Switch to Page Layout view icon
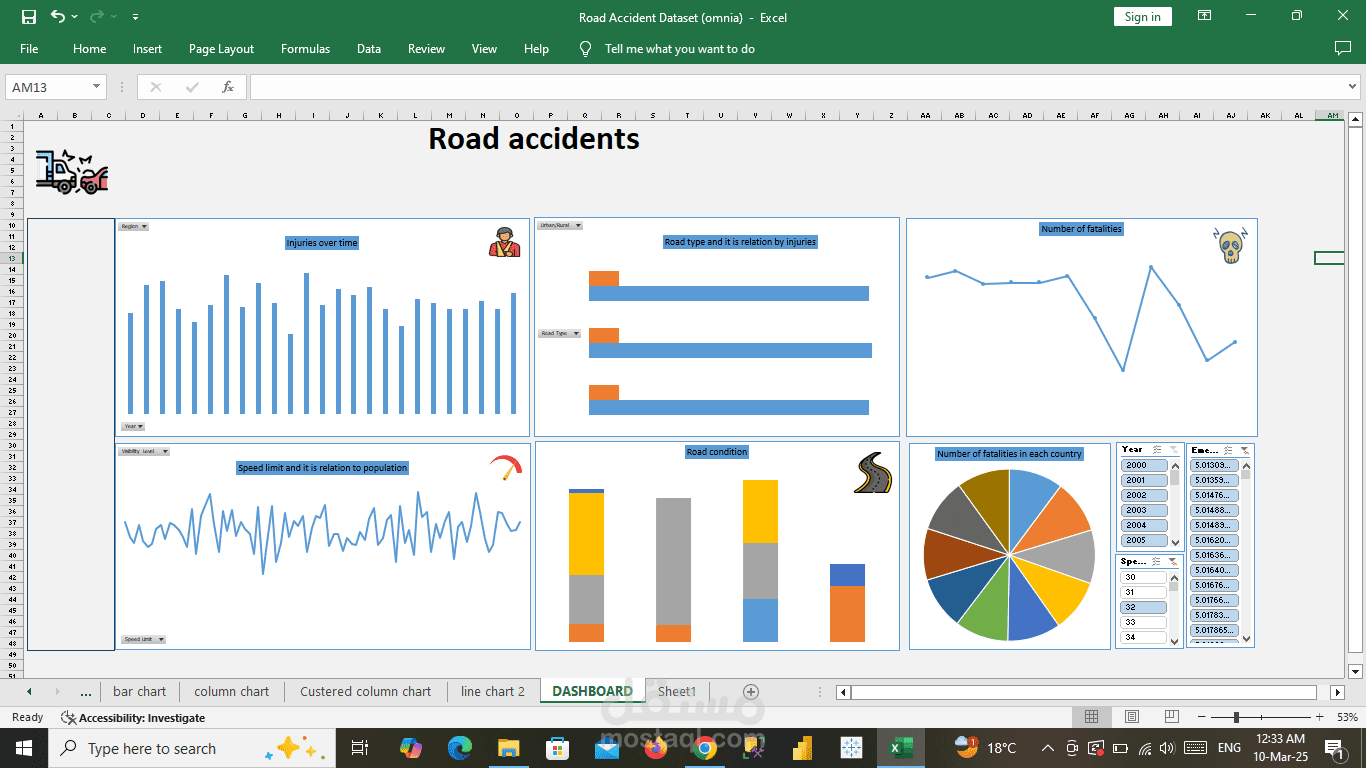This screenshot has height=768, width=1366. pos(1131,717)
